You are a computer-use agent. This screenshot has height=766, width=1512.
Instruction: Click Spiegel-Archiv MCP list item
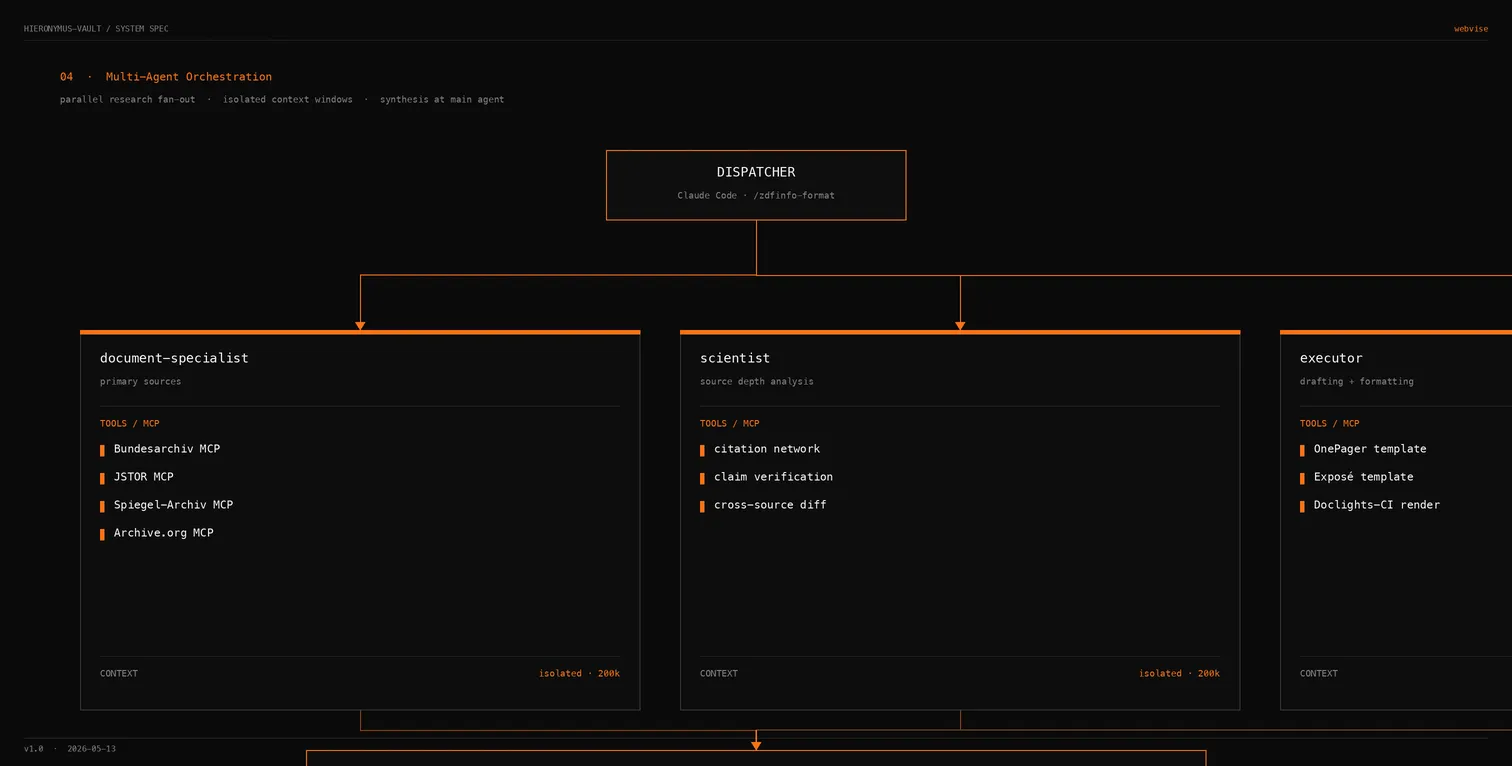[173, 505]
